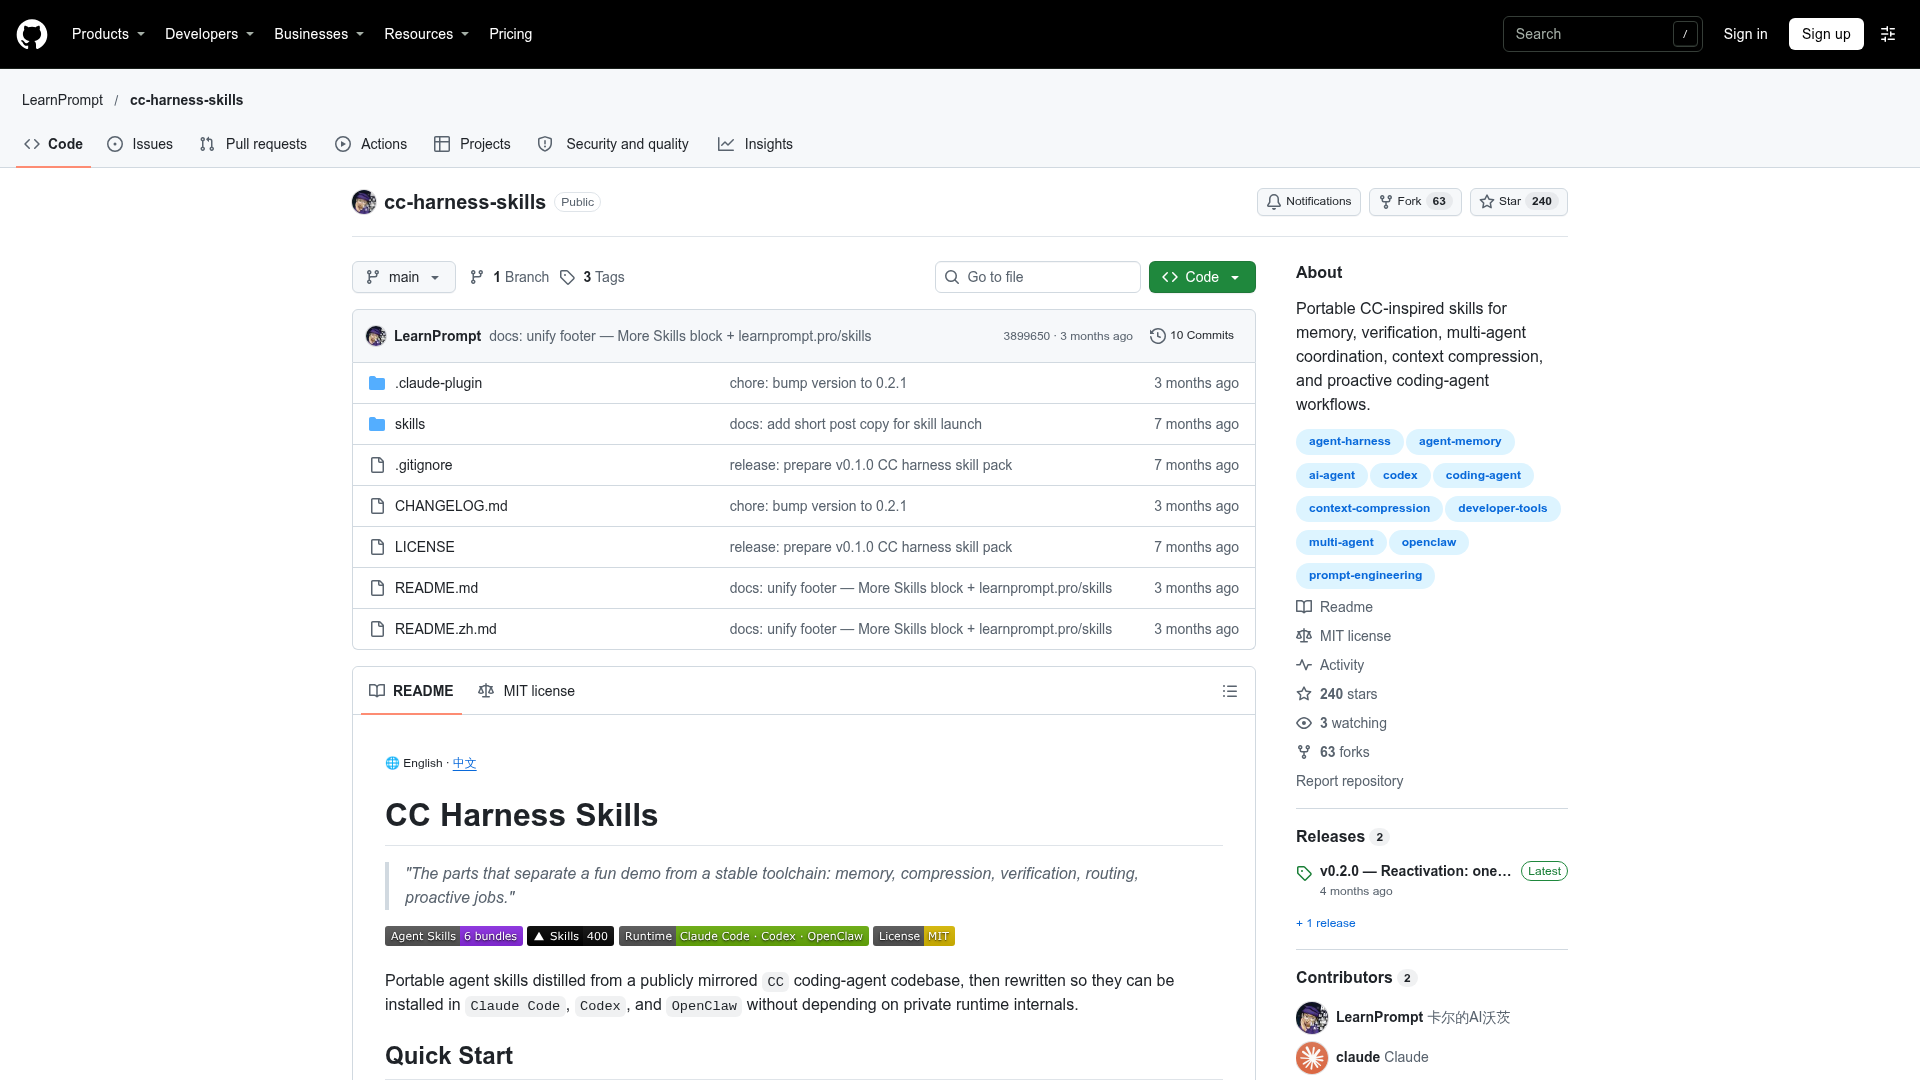Fork the repository with the Fork button
Viewport: 1920px width, 1080px height.
tap(1415, 202)
